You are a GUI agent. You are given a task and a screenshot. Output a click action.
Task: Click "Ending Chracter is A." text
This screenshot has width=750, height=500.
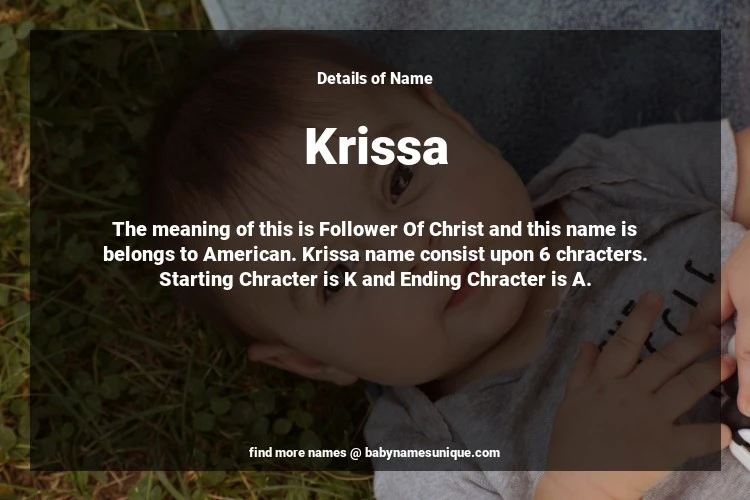(x=496, y=279)
